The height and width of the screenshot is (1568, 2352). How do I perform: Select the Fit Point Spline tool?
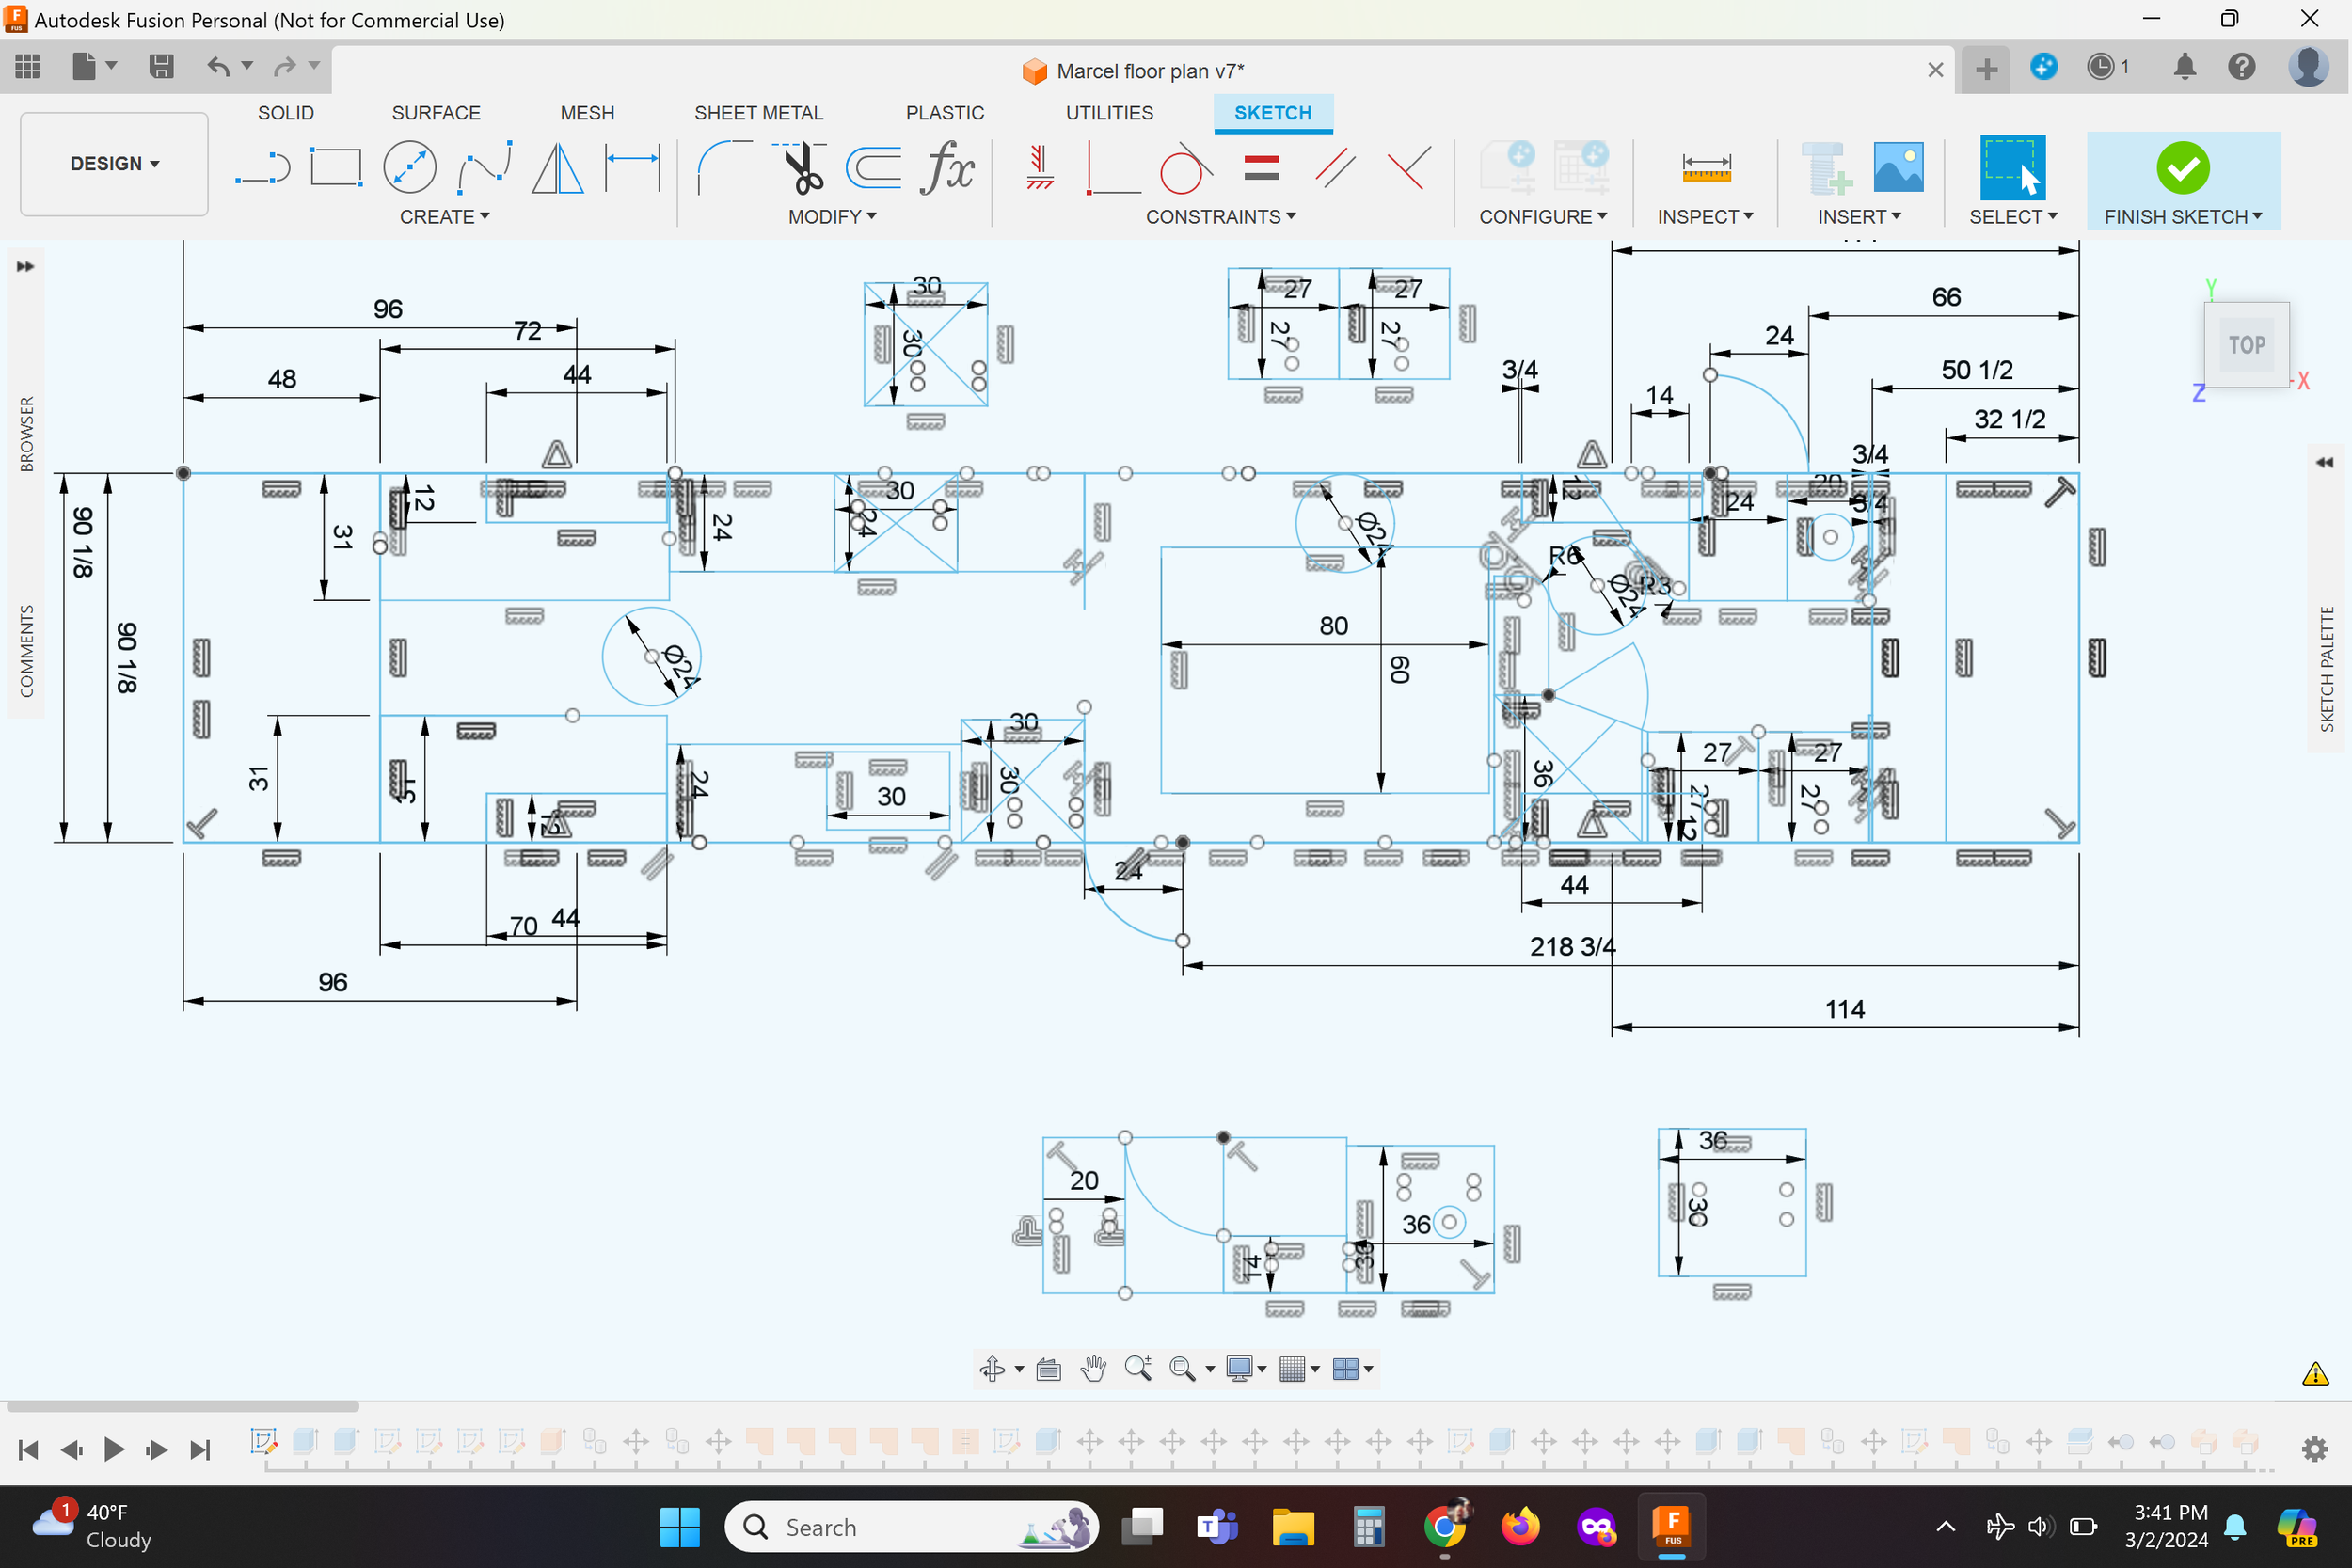click(485, 167)
